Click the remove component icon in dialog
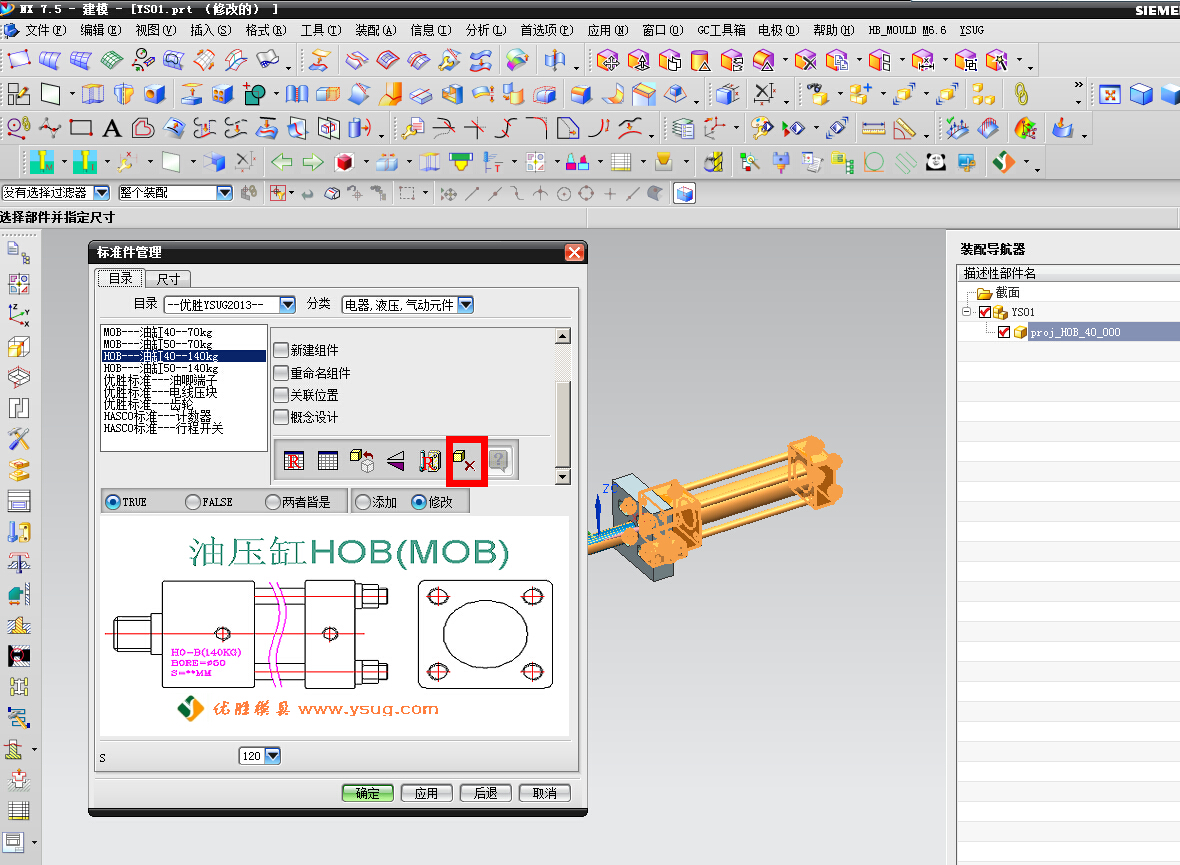The width and height of the screenshot is (1180, 865). 466,461
